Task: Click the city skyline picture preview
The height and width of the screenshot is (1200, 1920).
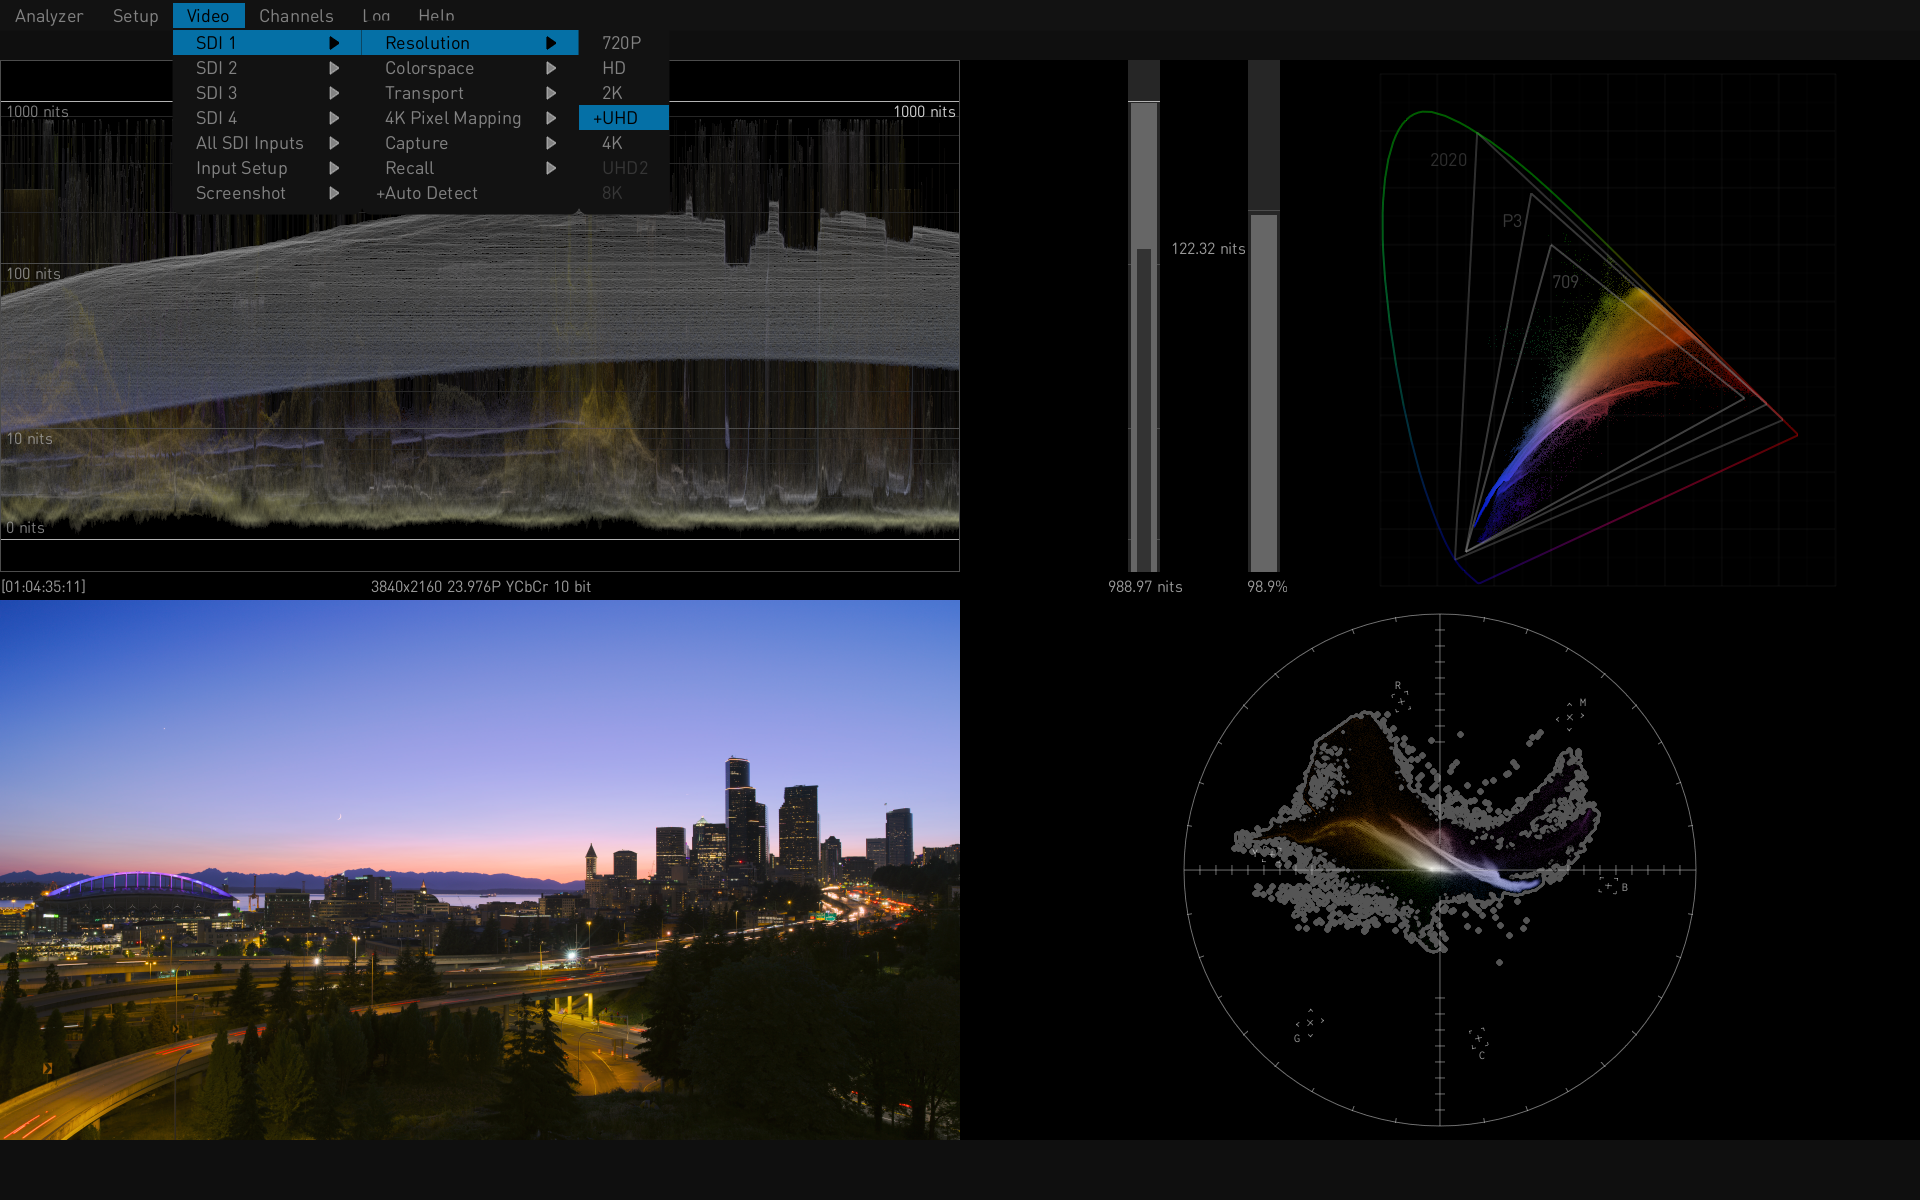Action: click(480, 869)
